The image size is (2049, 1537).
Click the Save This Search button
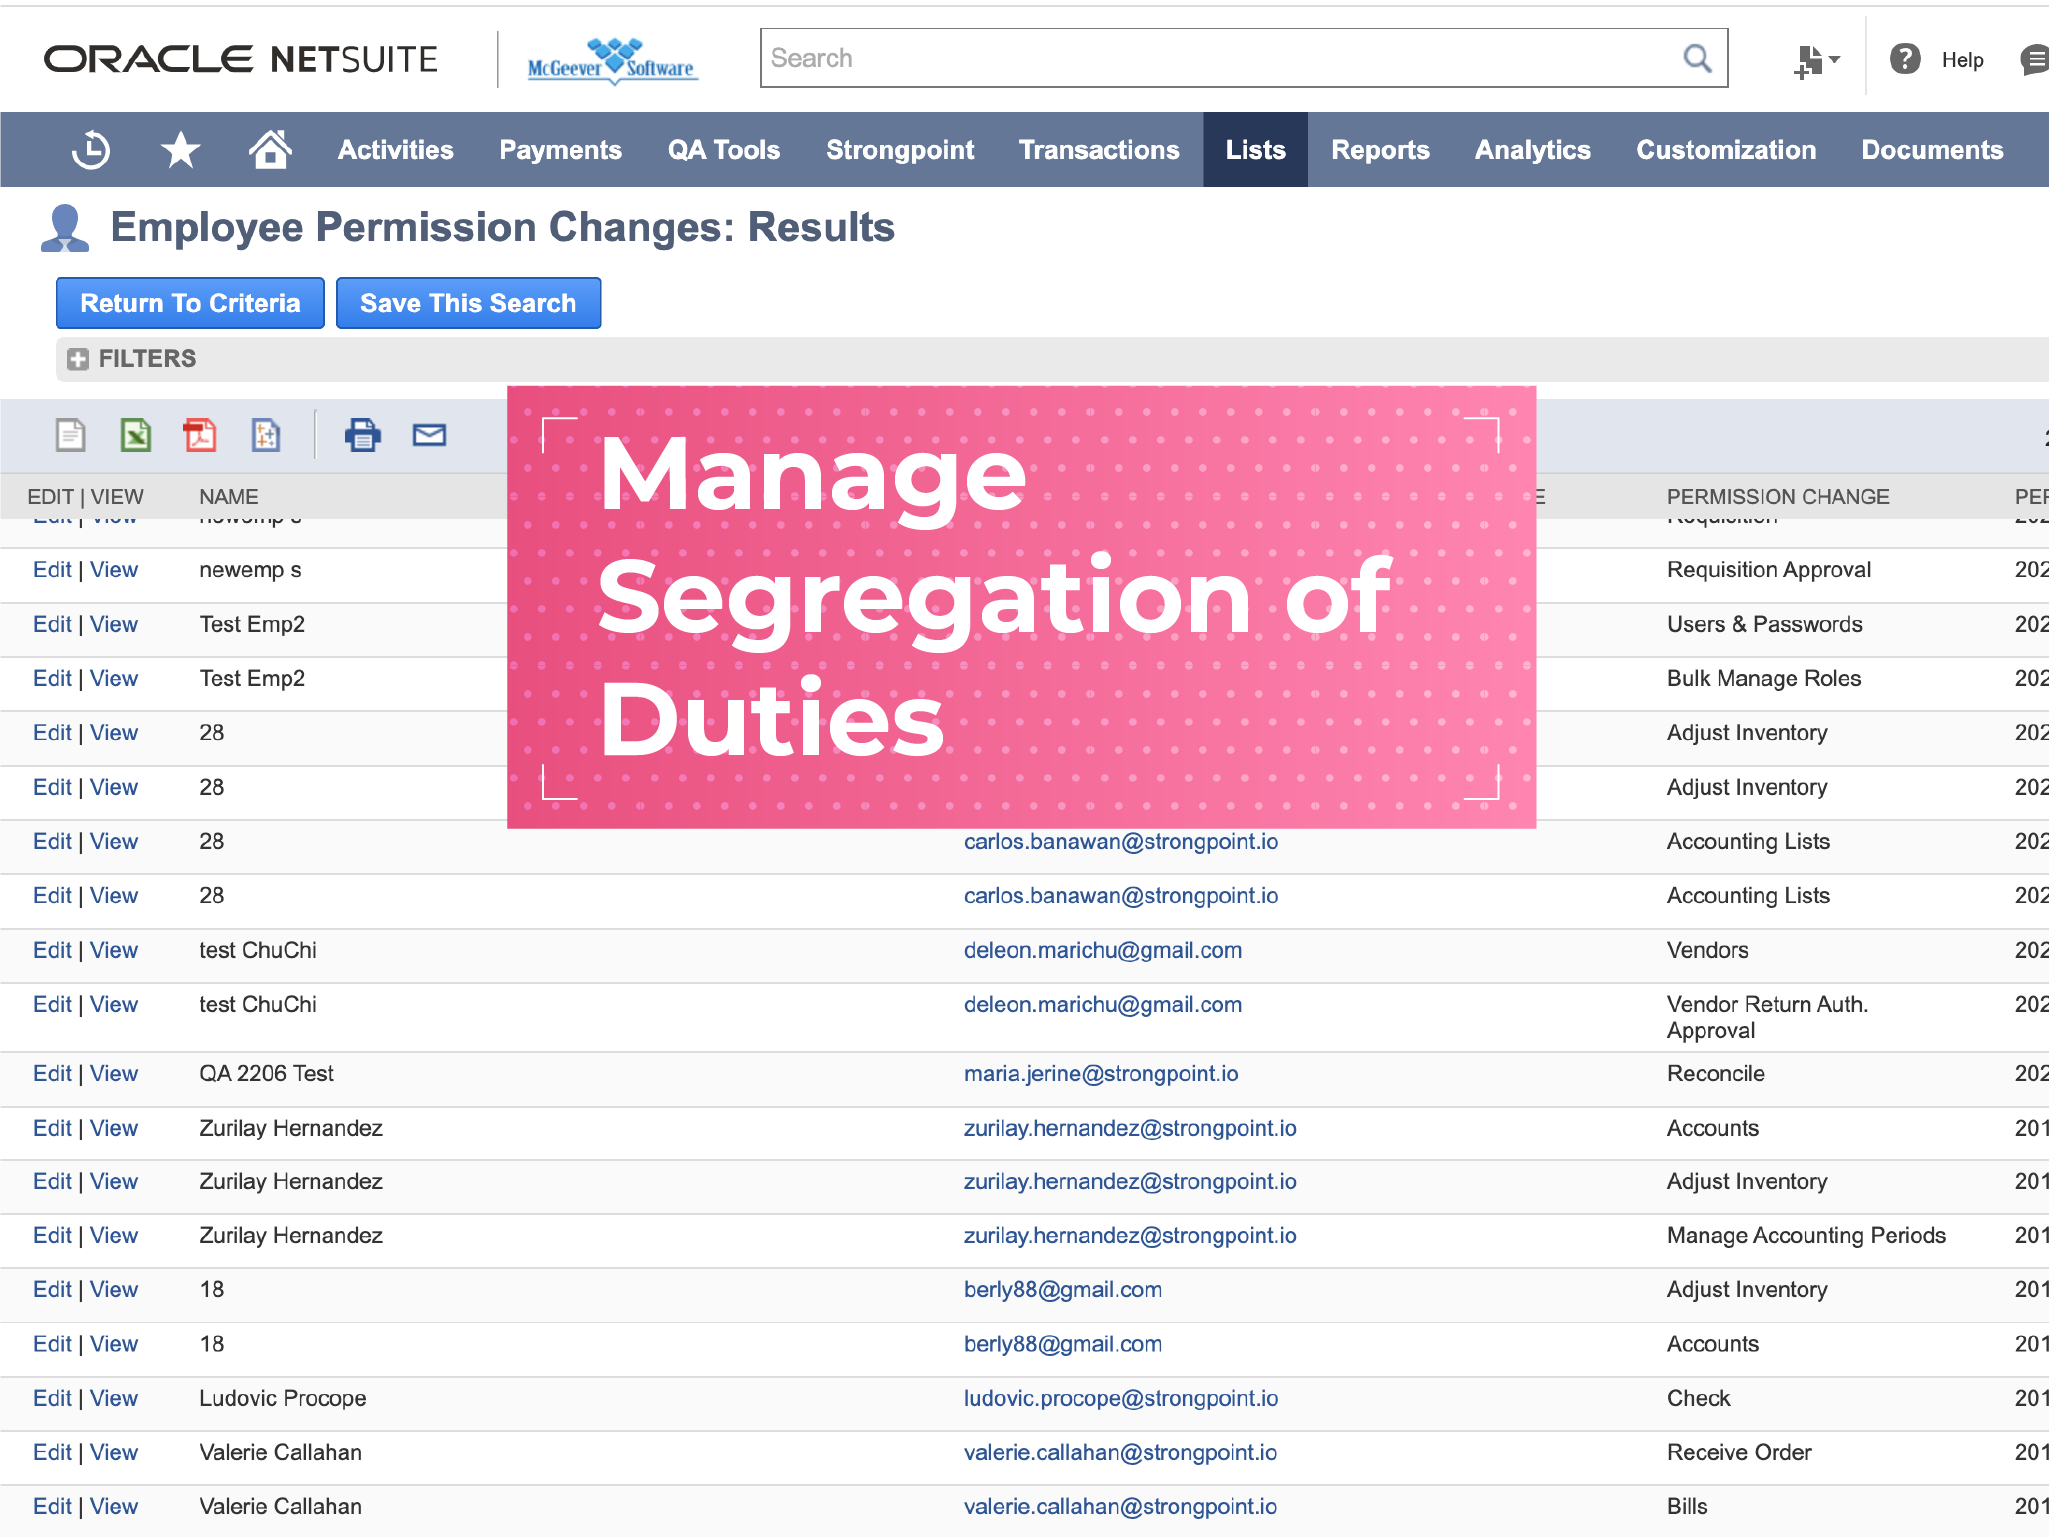coord(468,303)
